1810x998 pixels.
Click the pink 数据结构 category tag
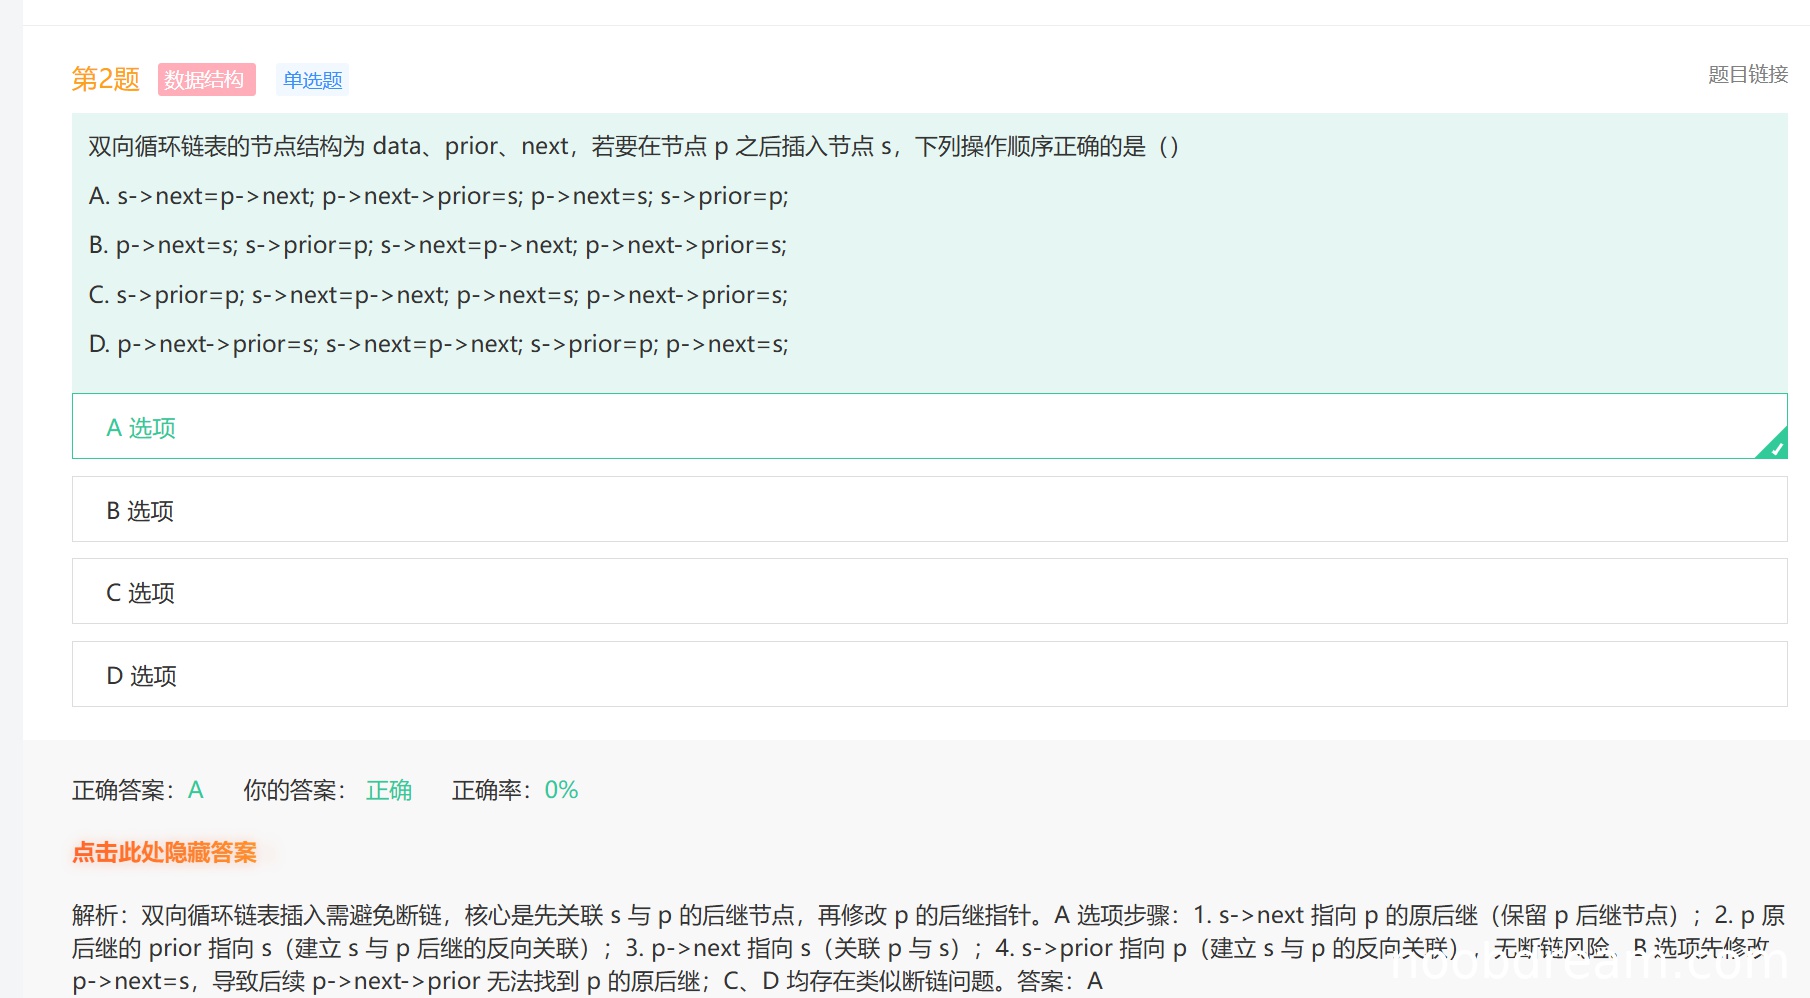pos(206,80)
